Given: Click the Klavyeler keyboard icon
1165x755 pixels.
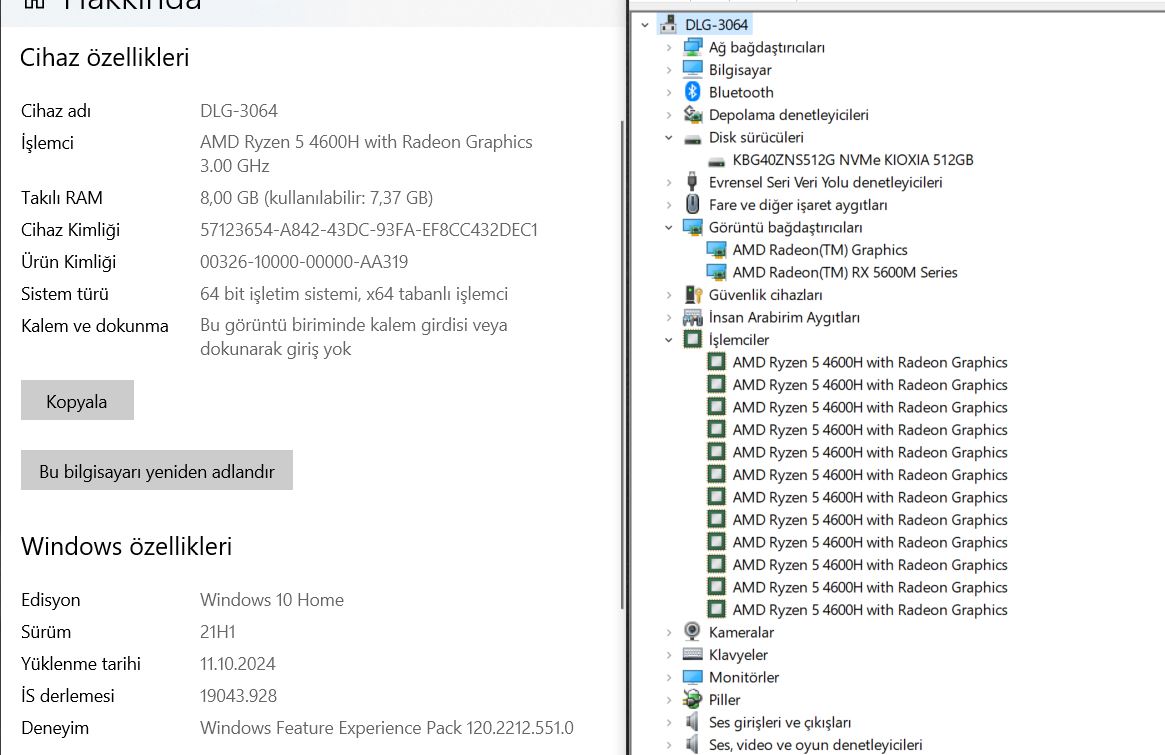Looking at the screenshot, I should [x=692, y=654].
